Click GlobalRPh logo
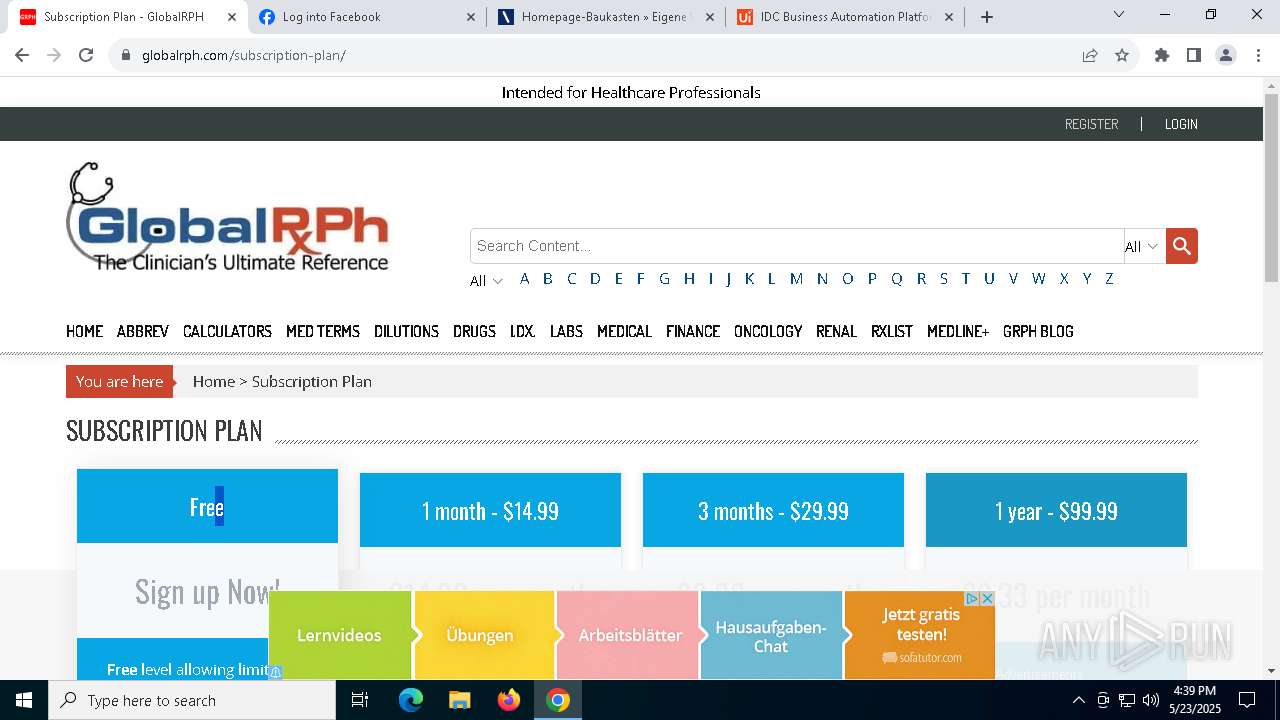Screen dimensions: 1280x720 [228, 218]
